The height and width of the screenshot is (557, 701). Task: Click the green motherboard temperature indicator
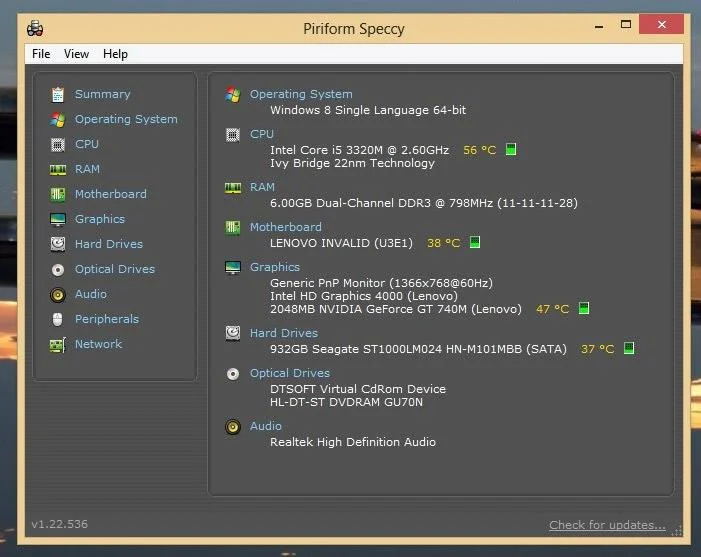click(475, 242)
